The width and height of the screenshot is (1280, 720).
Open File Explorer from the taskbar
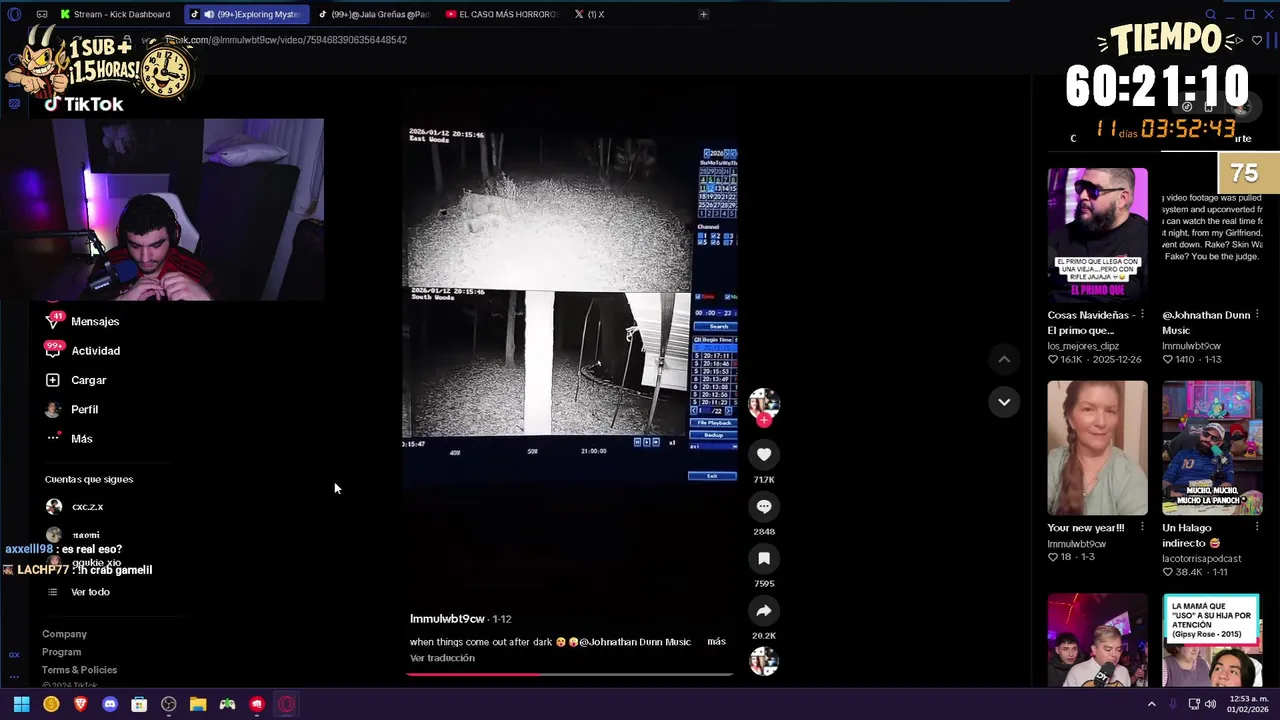pyautogui.click(x=198, y=704)
